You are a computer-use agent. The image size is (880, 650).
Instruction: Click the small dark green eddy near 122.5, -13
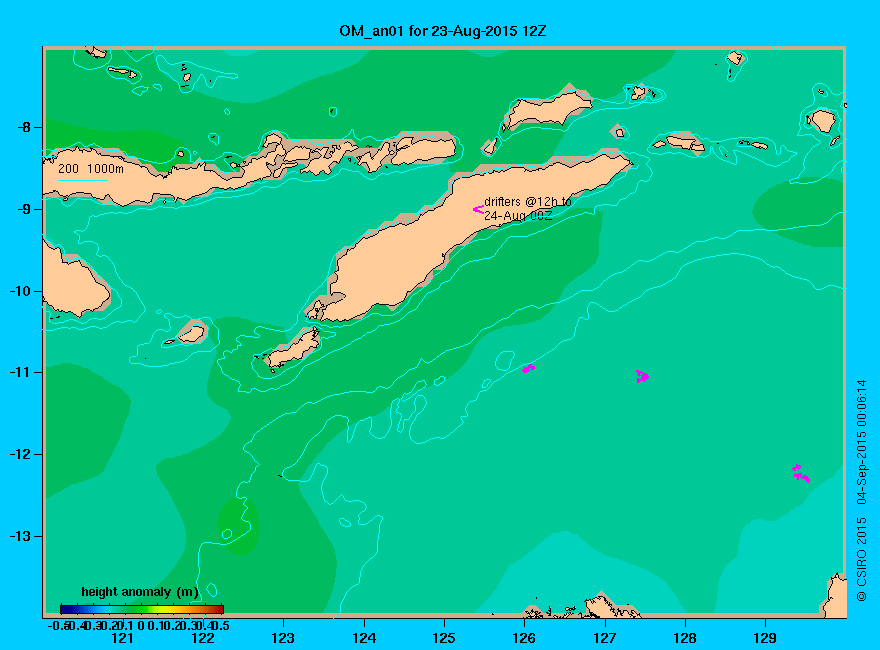tap(238, 527)
